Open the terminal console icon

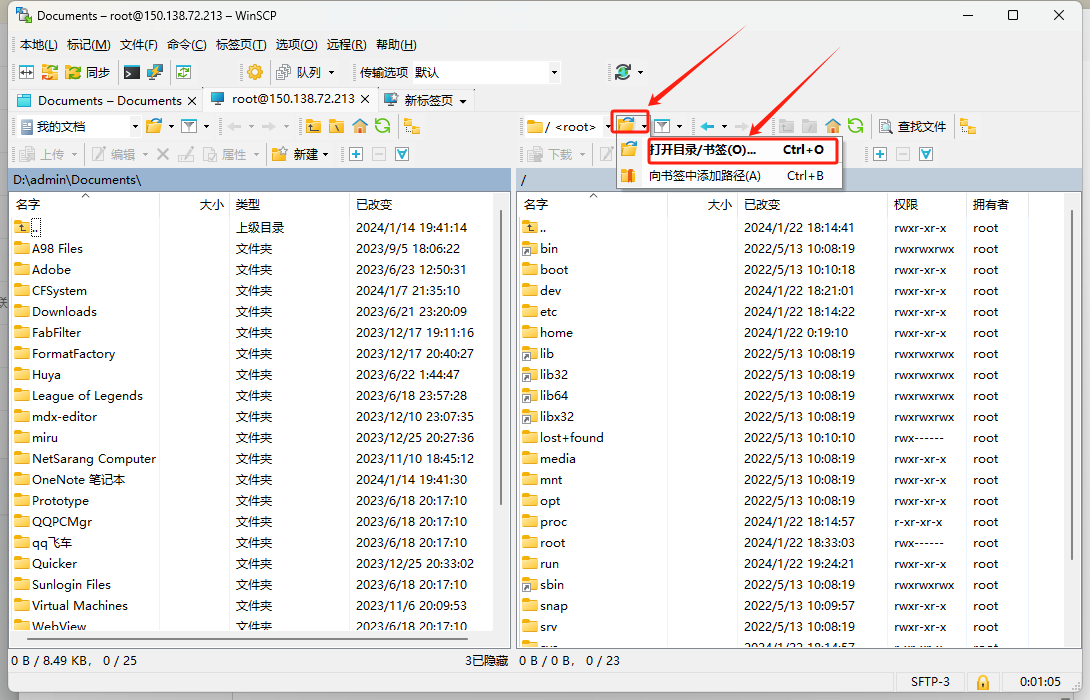(x=131, y=72)
